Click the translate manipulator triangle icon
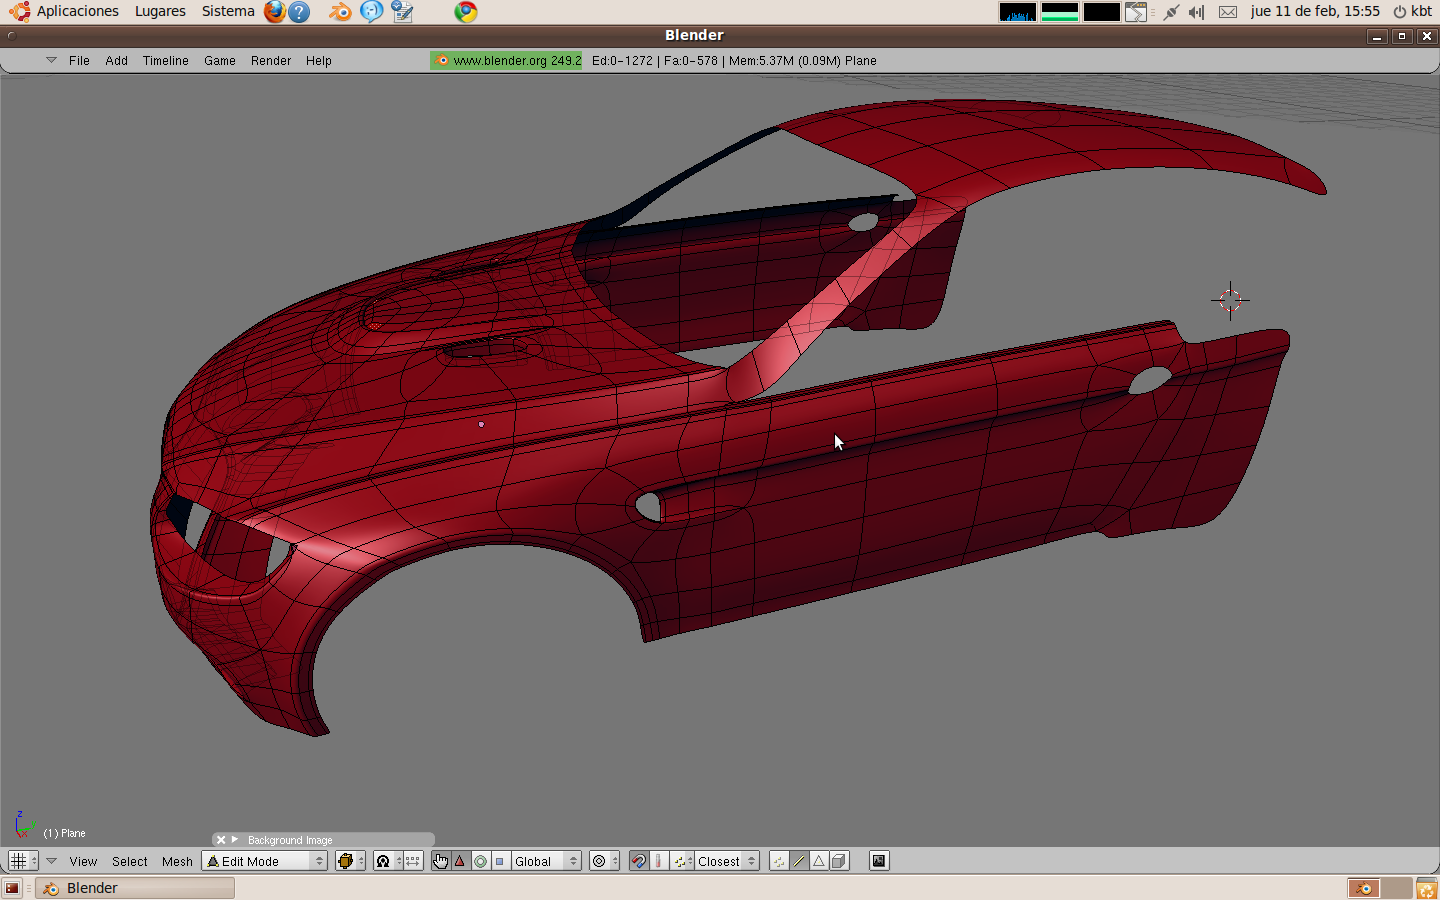Image resolution: width=1440 pixels, height=900 pixels. (x=460, y=861)
